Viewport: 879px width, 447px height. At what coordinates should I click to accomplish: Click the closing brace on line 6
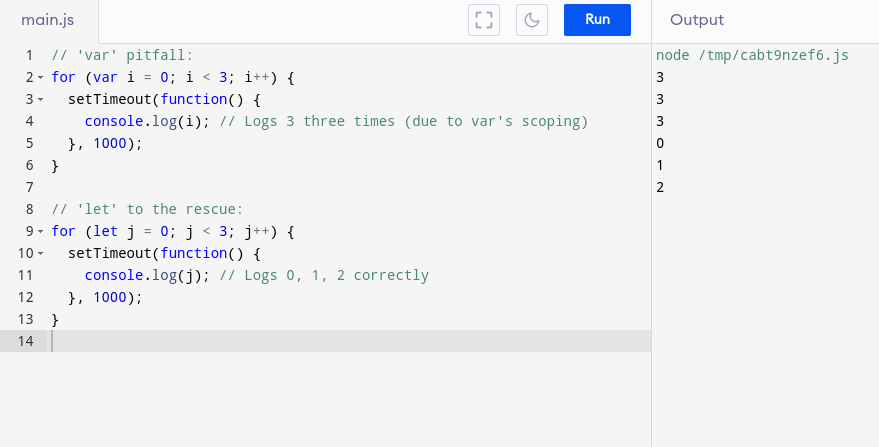pyautogui.click(x=55, y=165)
